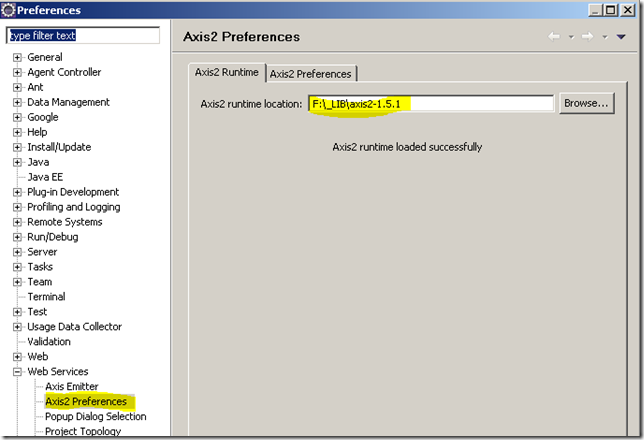Switch to the Axis2 Runtime tab
This screenshot has width=644, height=440.
click(227, 72)
